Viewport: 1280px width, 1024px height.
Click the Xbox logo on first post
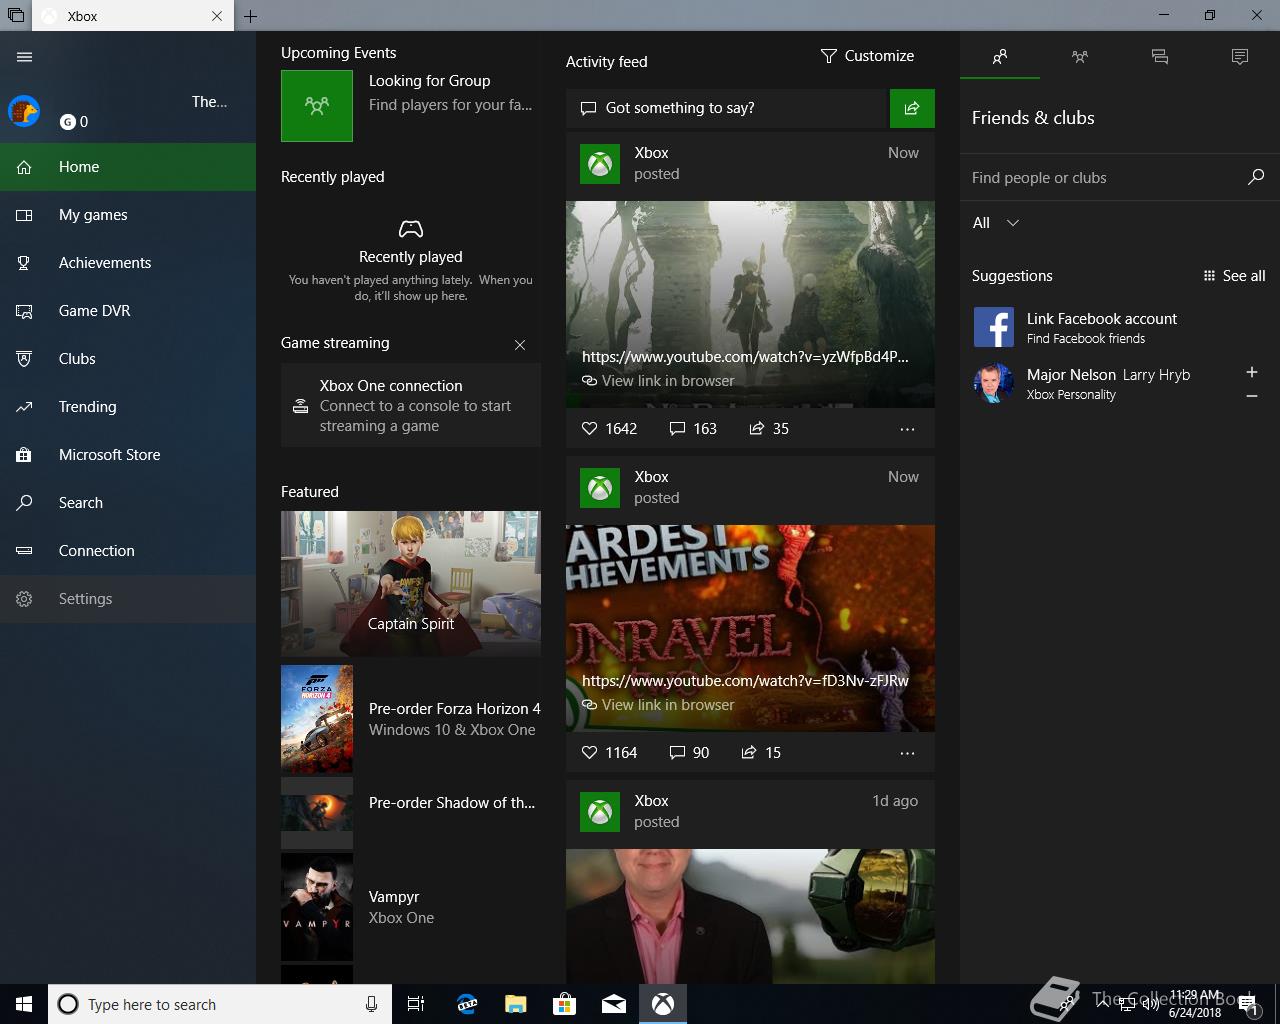pyautogui.click(x=600, y=164)
